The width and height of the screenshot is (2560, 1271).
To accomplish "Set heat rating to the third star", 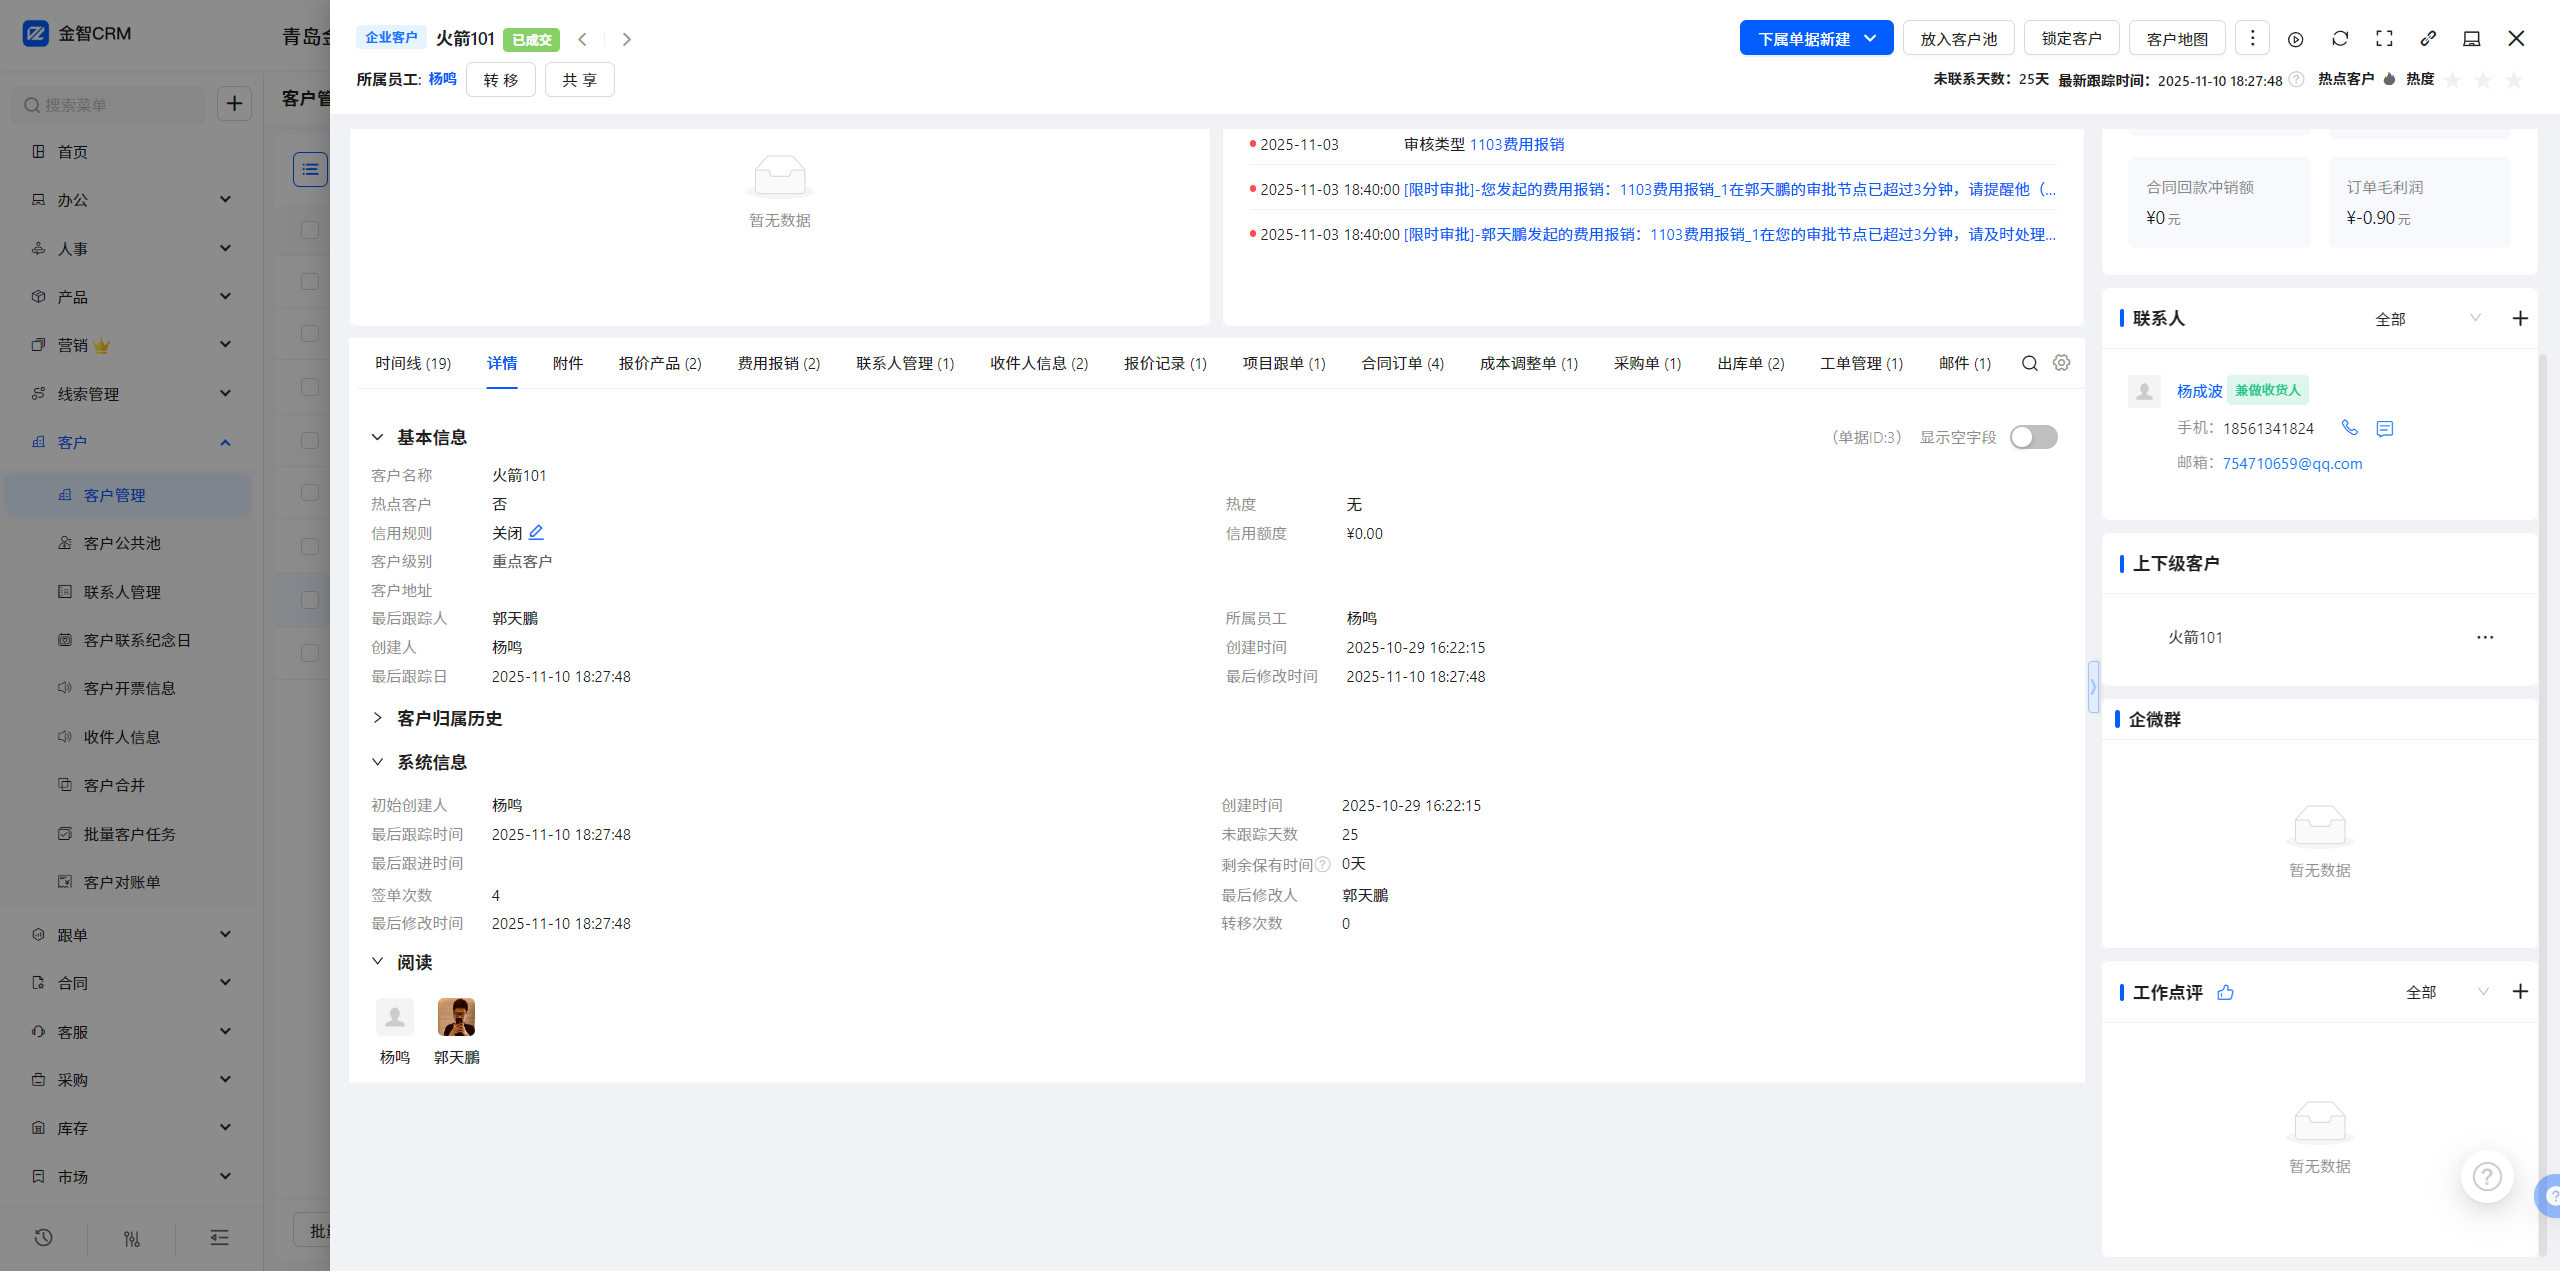I will [2514, 80].
